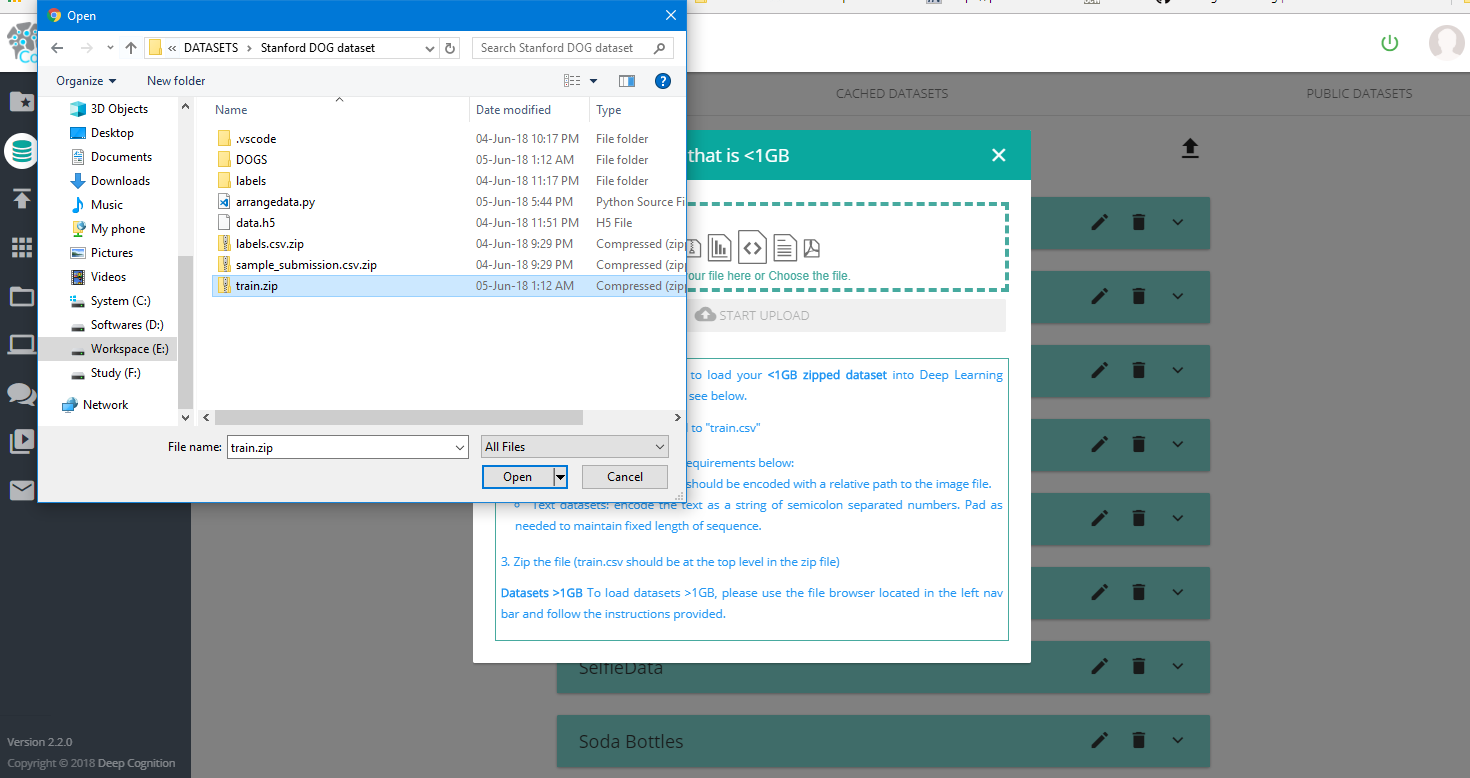
Task: Open the user avatar menu
Action: pyautogui.click(x=1446, y=43)
